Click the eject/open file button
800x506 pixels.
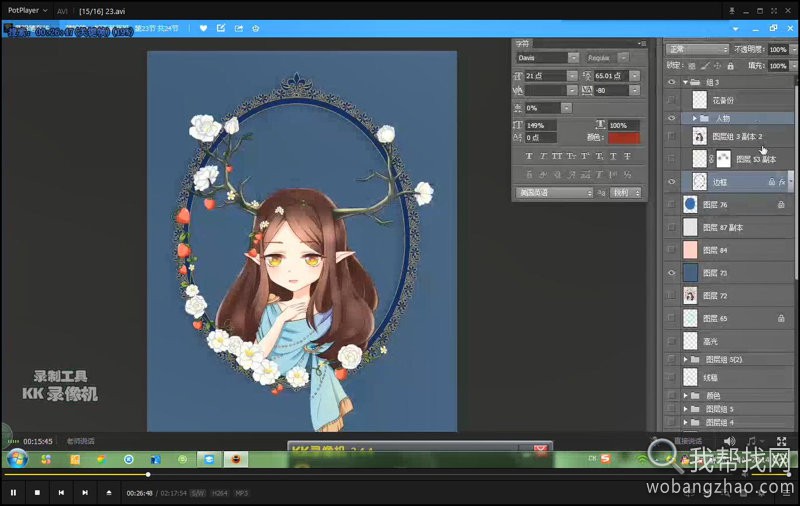(x=109, y=493)
